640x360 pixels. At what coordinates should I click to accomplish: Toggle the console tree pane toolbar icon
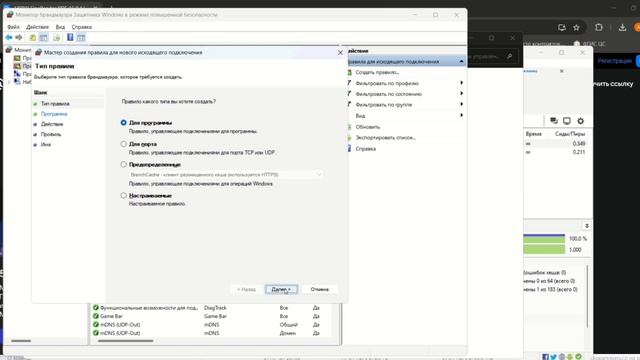click(x=44, y=38)
